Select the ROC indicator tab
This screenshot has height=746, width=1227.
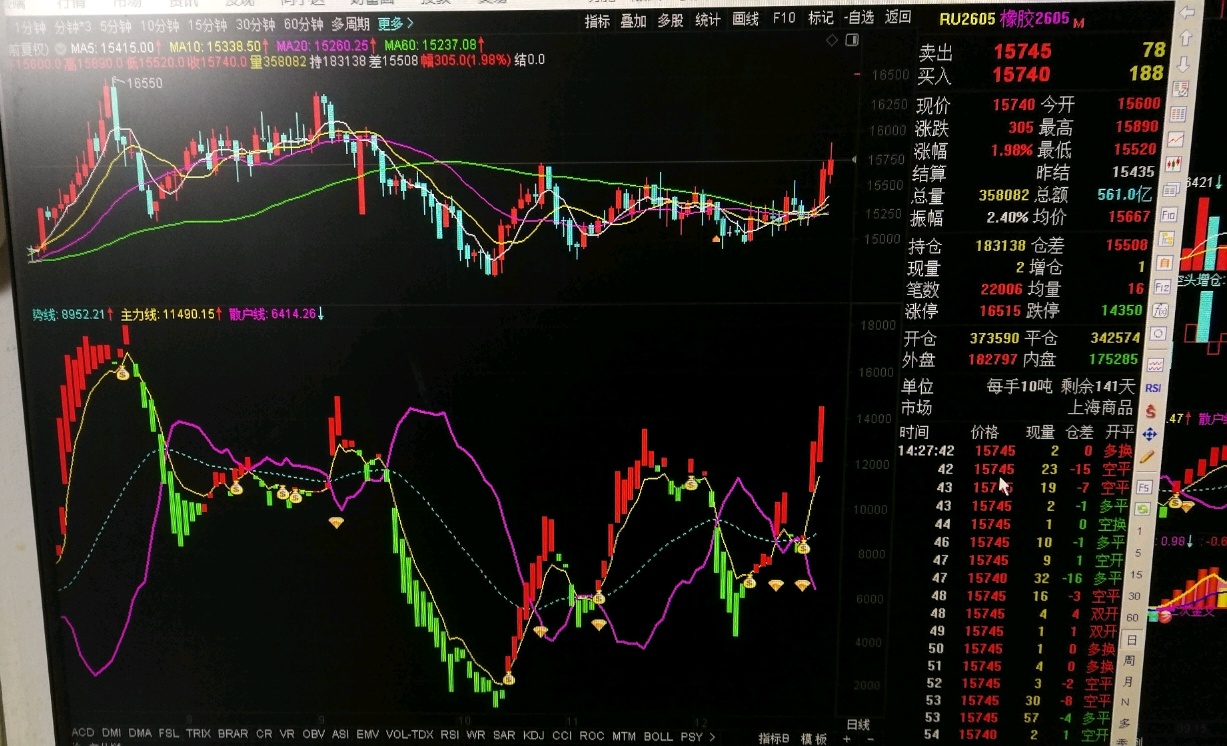[592, 736]
